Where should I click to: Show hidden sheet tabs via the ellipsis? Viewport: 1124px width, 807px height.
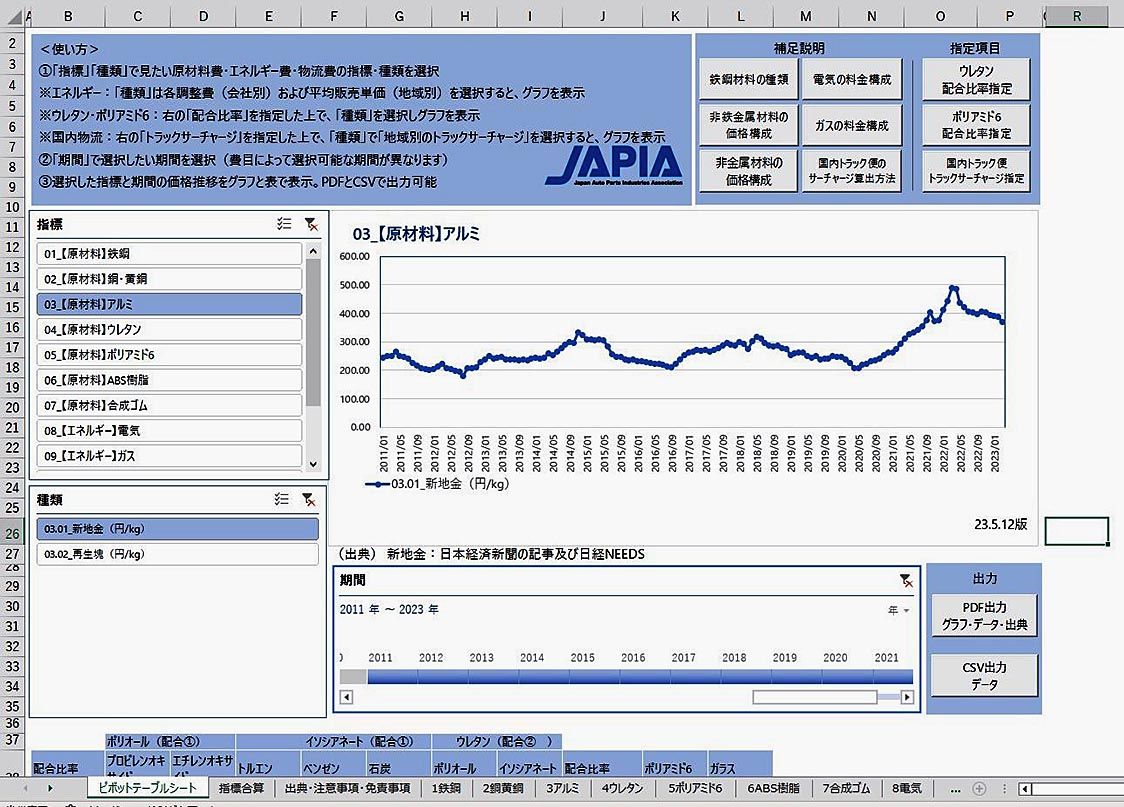[953, 788]
